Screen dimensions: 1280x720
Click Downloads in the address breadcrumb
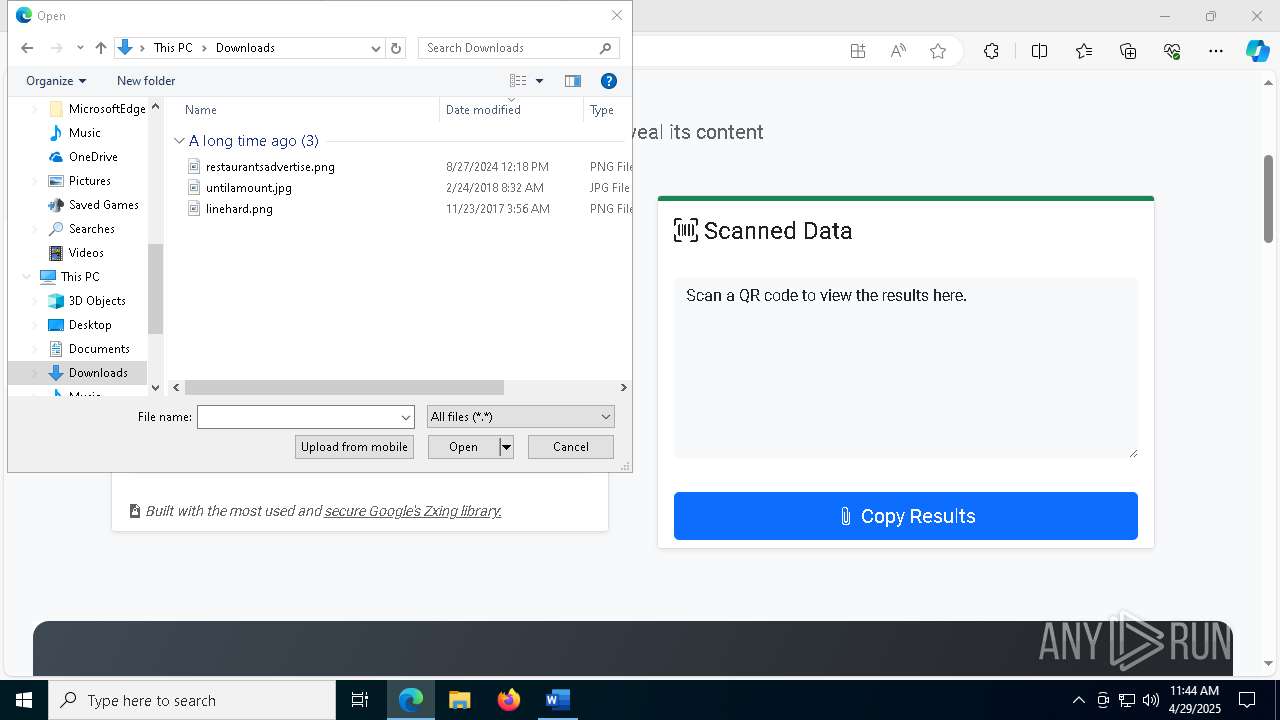click(245, 48)
